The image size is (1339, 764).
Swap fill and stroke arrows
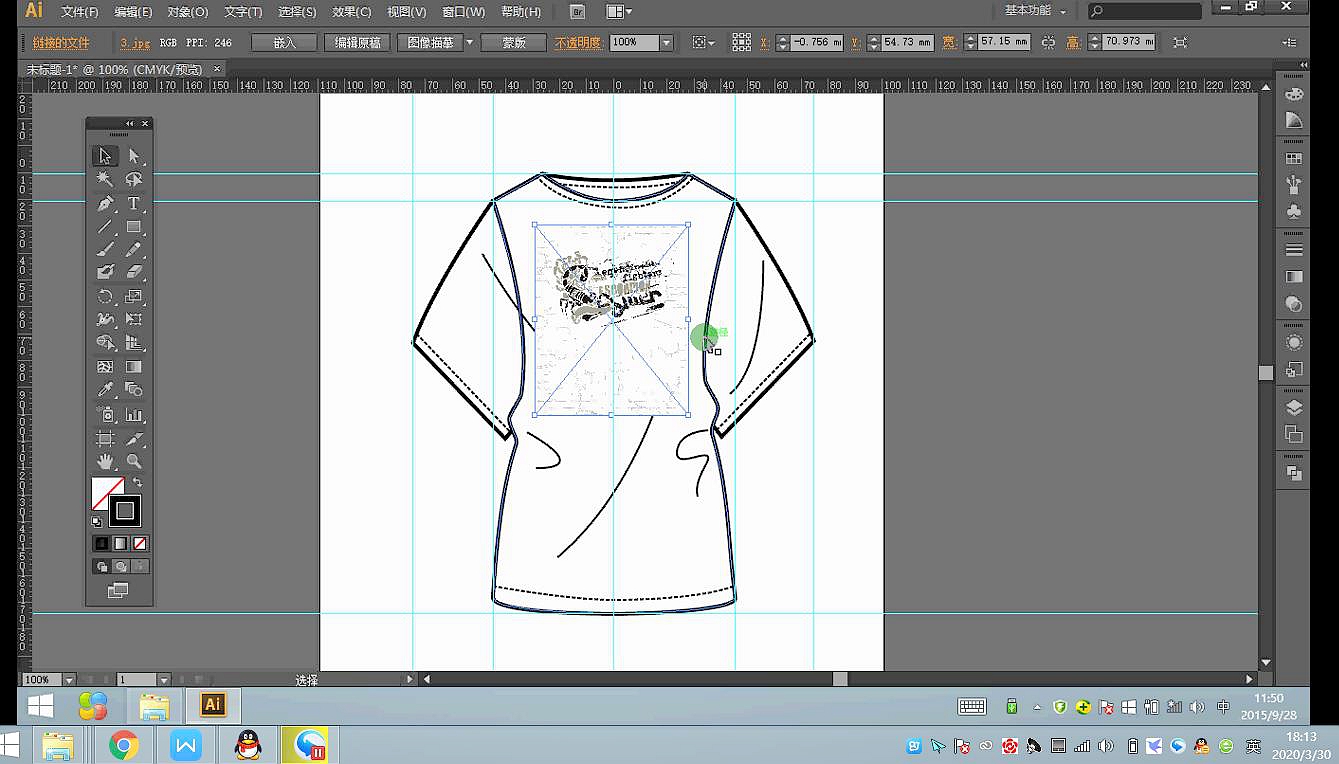(137, 483)
